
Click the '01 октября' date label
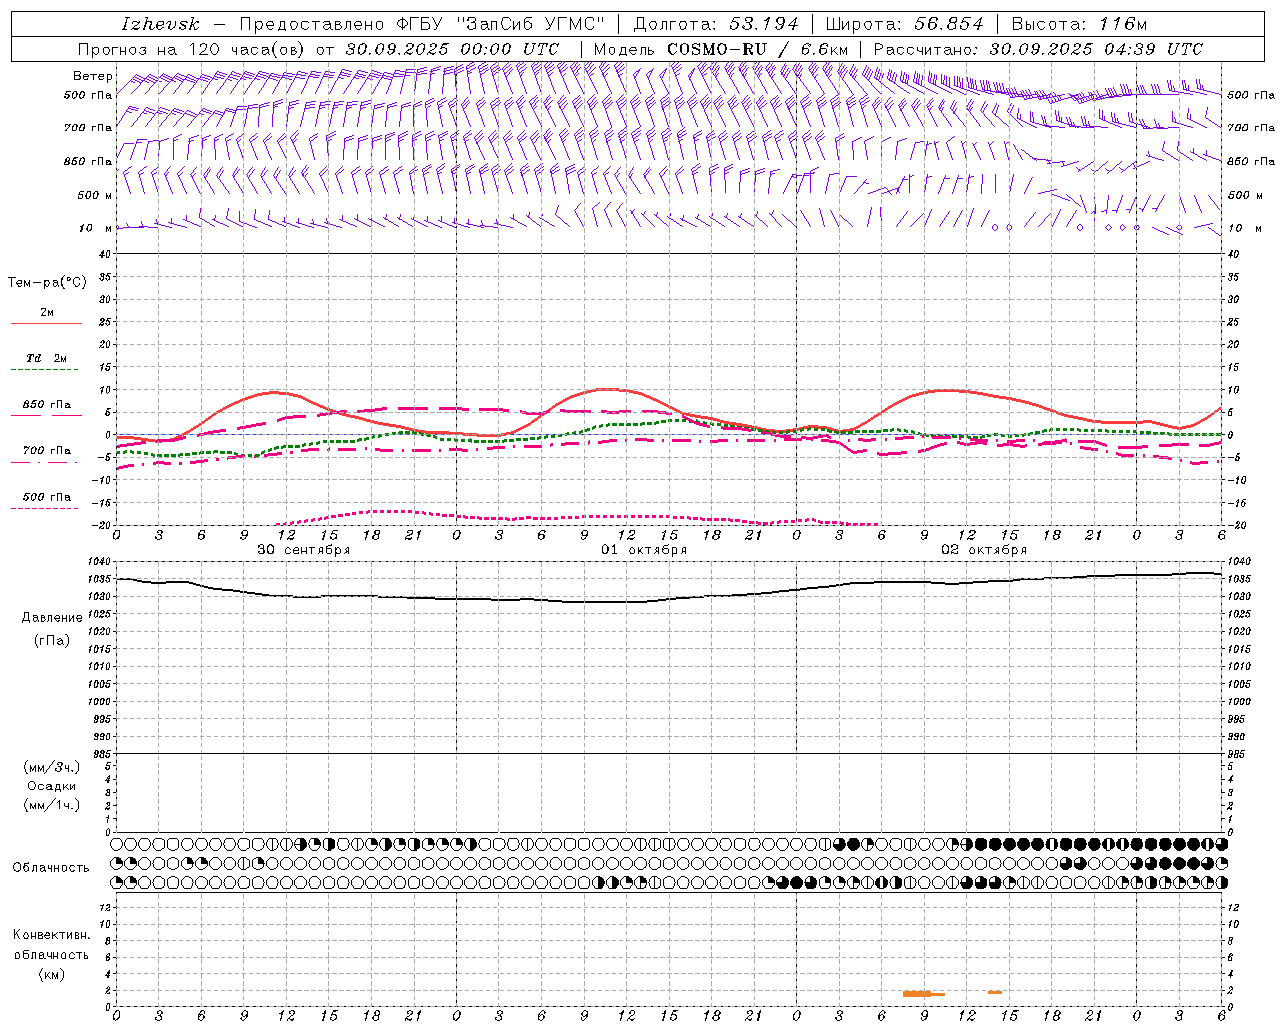644,549
